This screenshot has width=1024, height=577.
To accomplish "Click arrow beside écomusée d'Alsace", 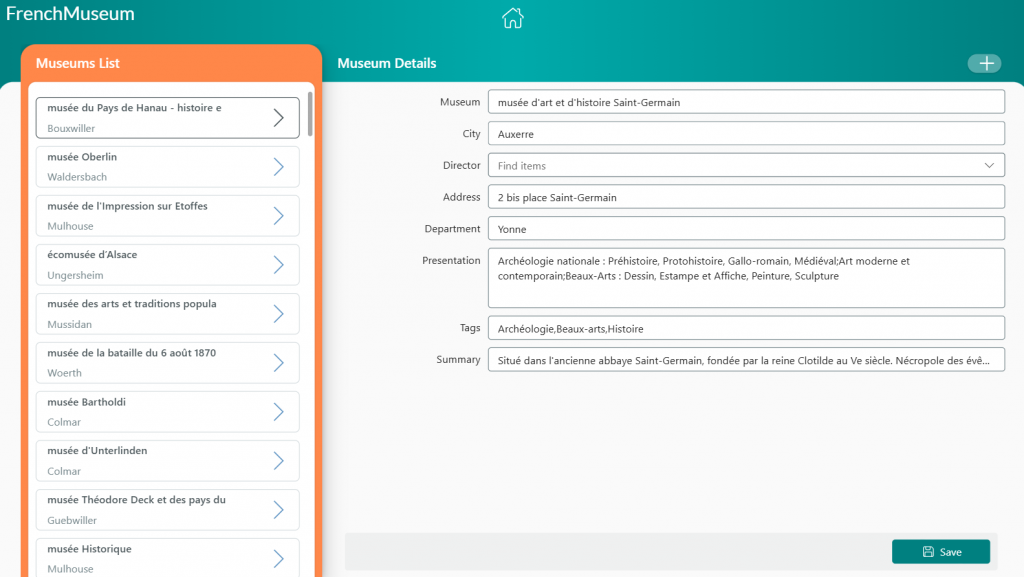I will [x=279, y=265].
